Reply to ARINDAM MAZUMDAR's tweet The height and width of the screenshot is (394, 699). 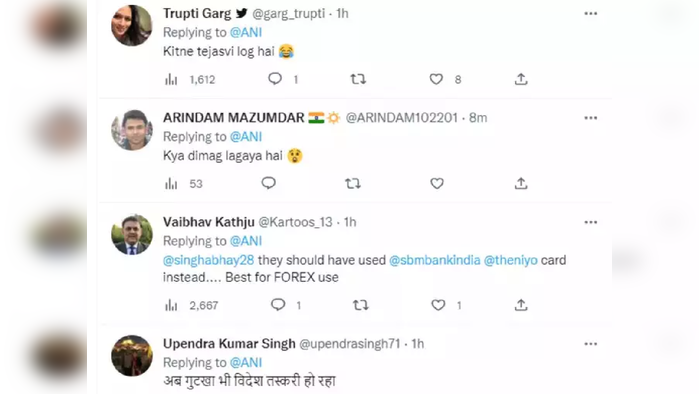268,183
